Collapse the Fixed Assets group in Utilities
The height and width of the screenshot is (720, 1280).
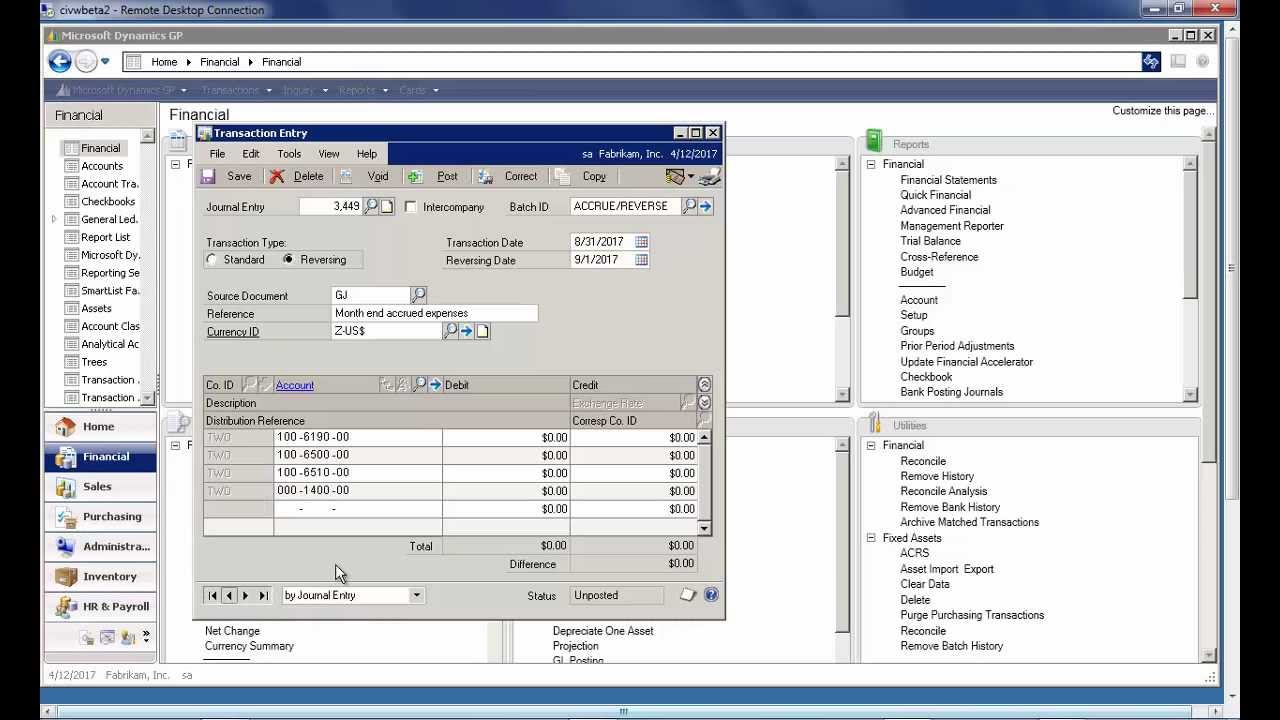pyautogui.click(x=871, y=538)
